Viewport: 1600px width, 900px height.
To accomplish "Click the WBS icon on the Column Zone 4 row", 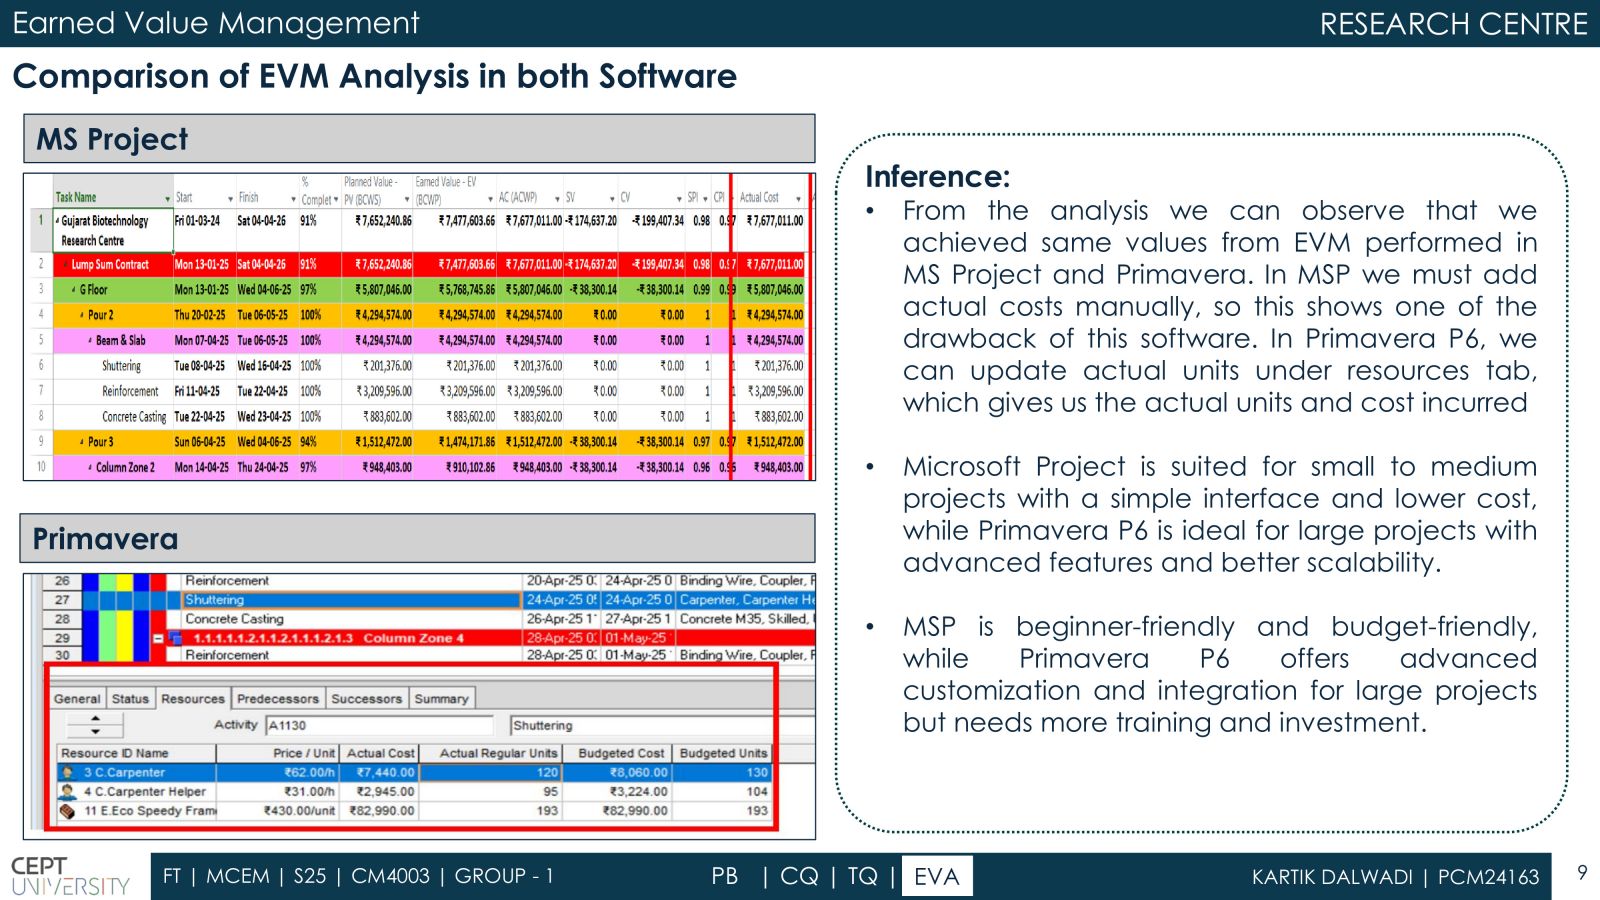I will point(176,637).
